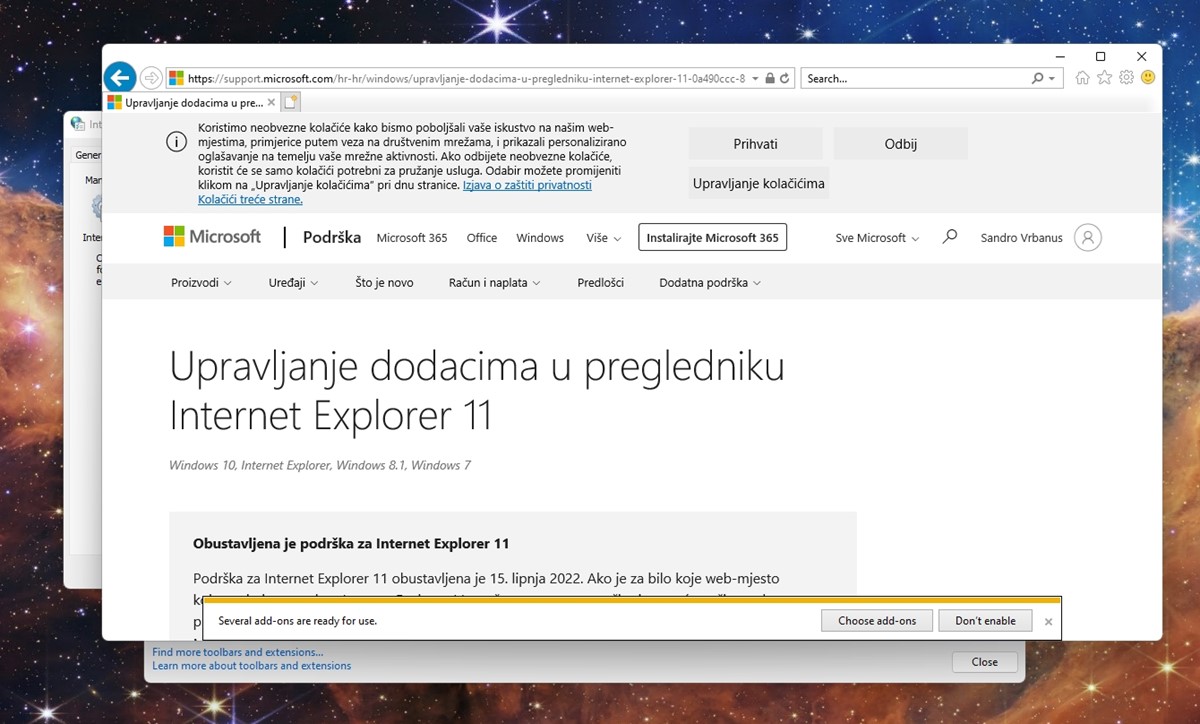Open Predlošci in the navigation
This screenshot has width=1200, height=724.
coord(601,283)
